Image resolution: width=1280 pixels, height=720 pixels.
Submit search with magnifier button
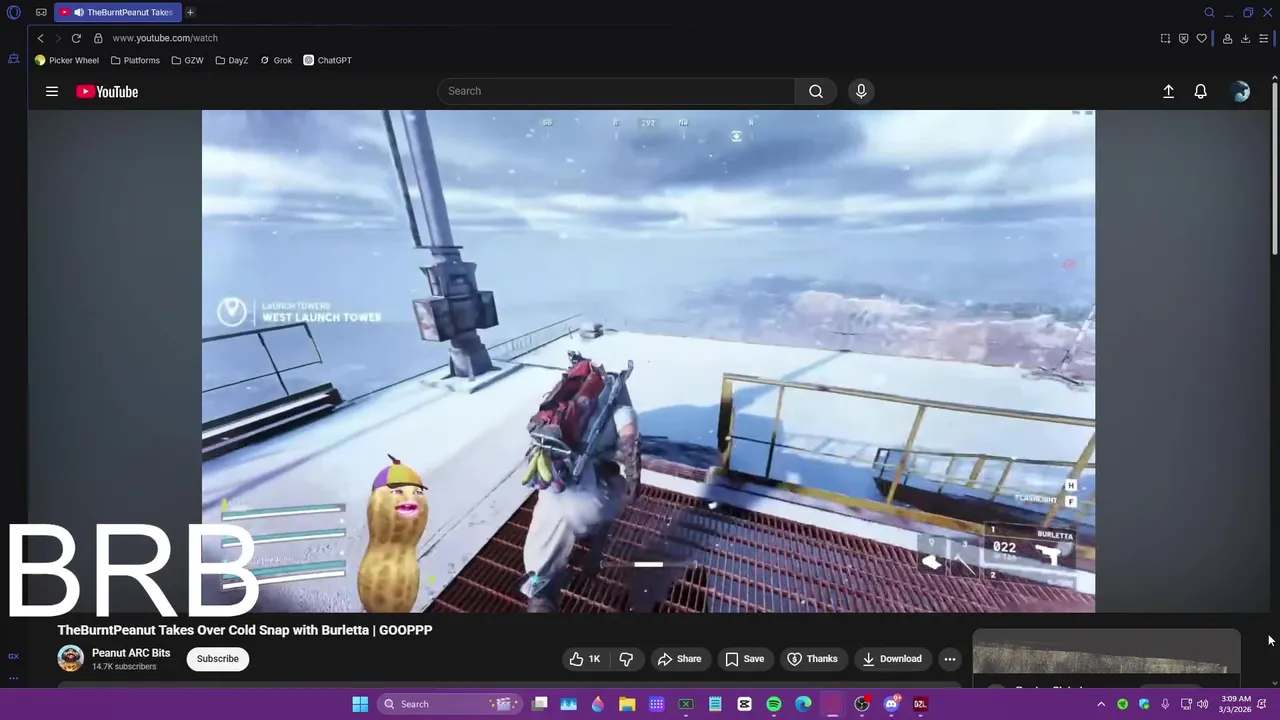[816, 91]
